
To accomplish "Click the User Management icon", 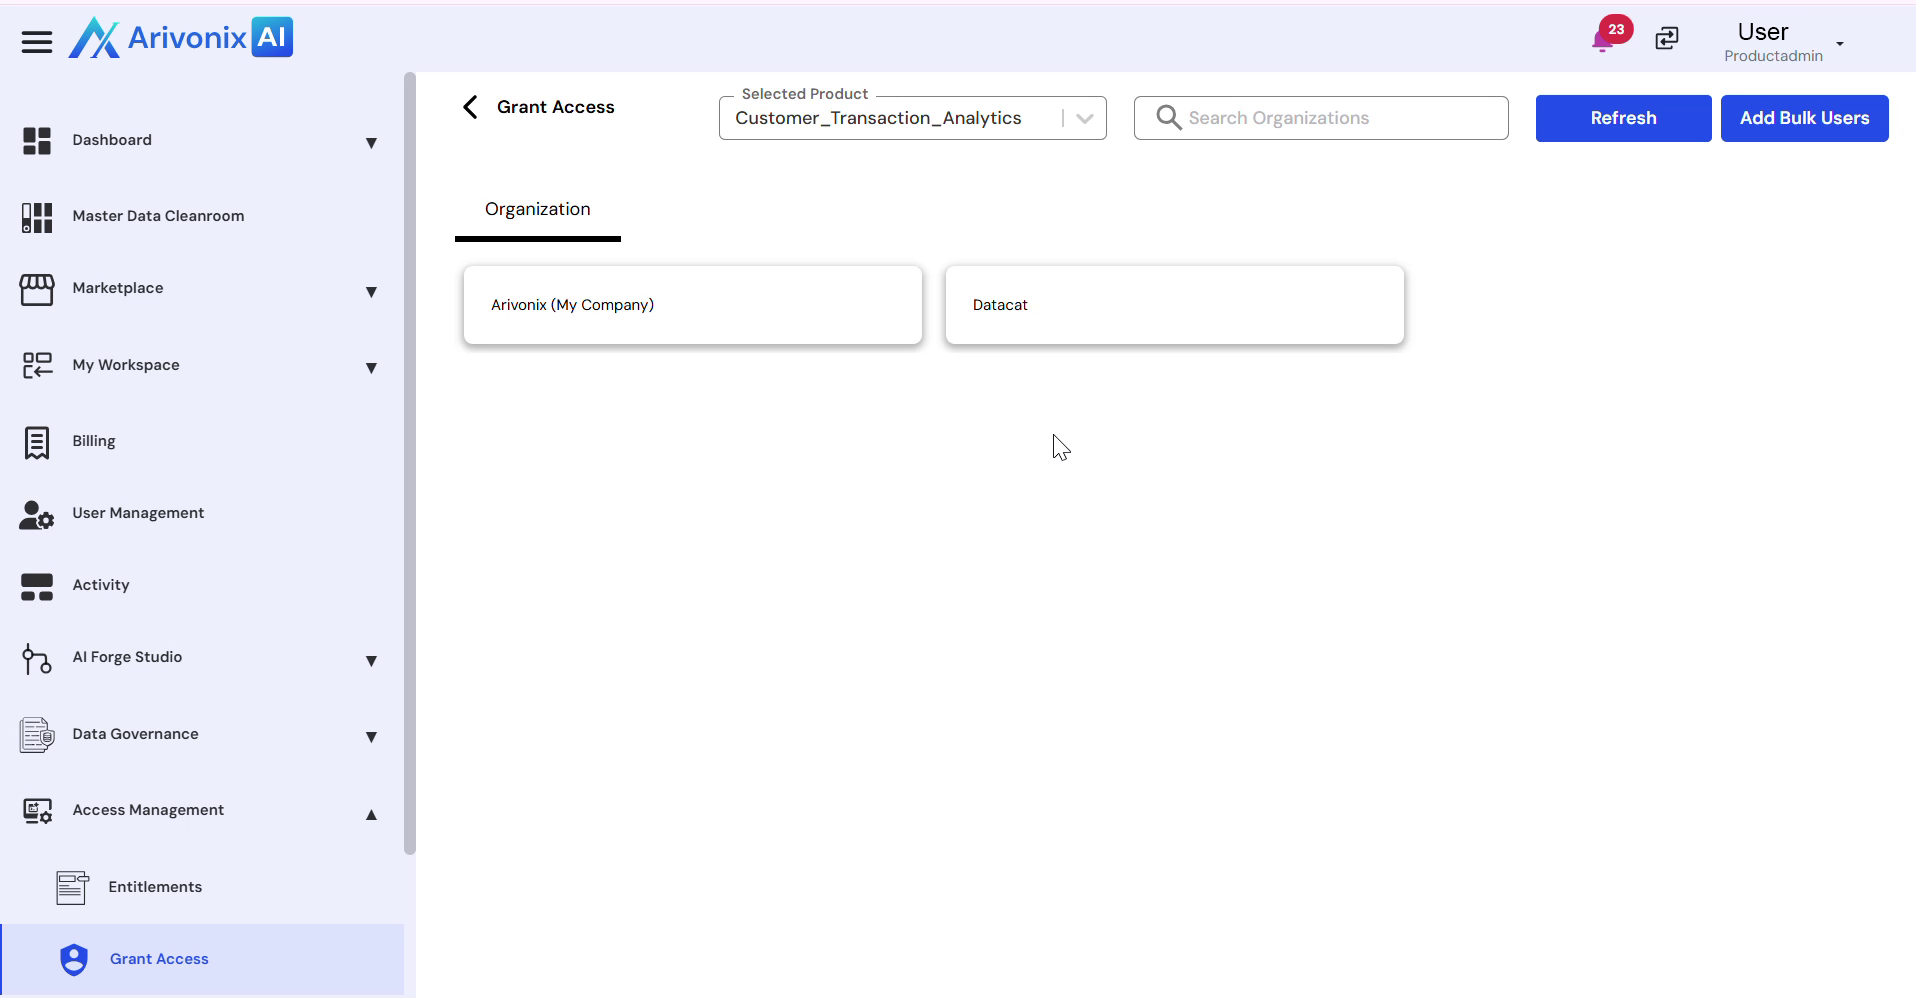I will point(37,514).
